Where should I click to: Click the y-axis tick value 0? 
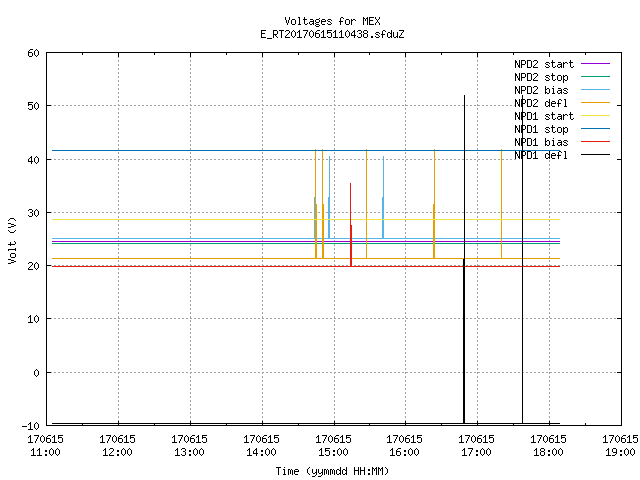(36, 373)
